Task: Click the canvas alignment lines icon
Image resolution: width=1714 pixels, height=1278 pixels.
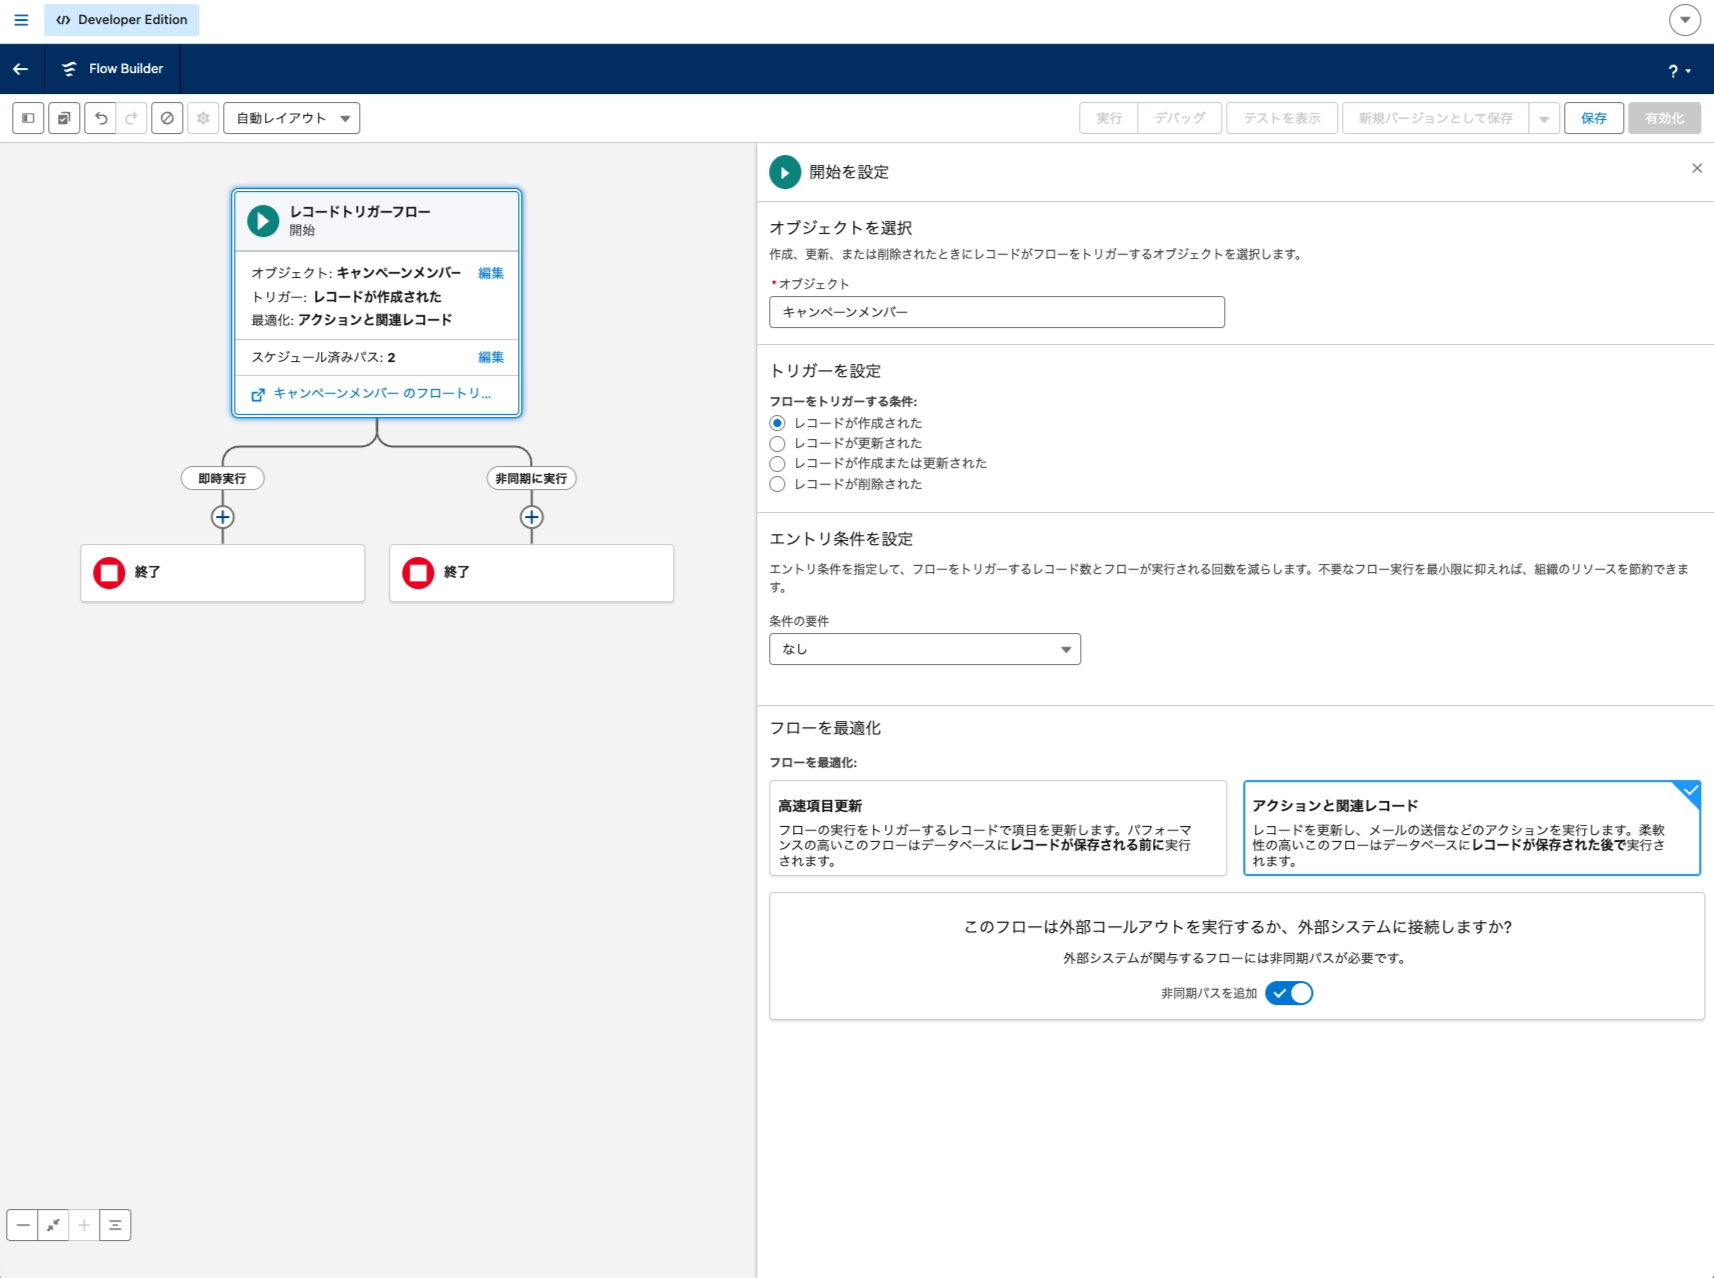Action: (x=115, y=1225)
